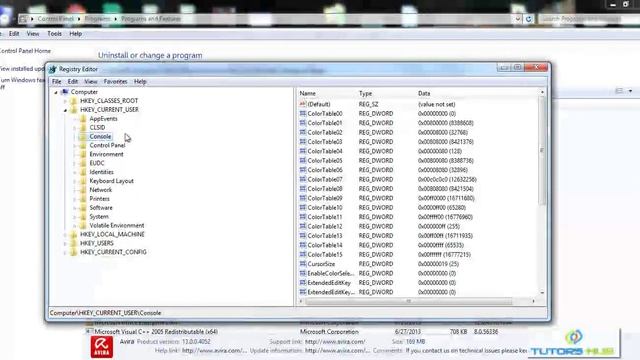Click the Avira logo in Programs window
Viewport: 640px width, 360px height.
(102, 347)
